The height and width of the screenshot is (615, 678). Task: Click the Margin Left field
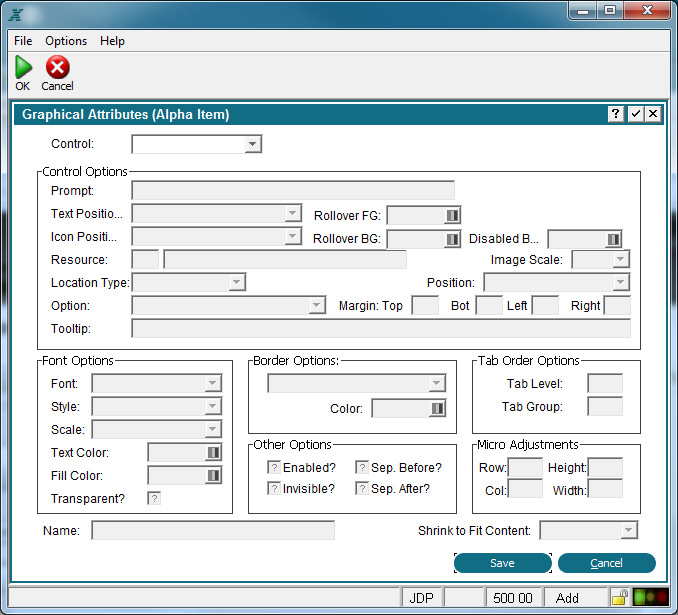click(x=545, y=305)
